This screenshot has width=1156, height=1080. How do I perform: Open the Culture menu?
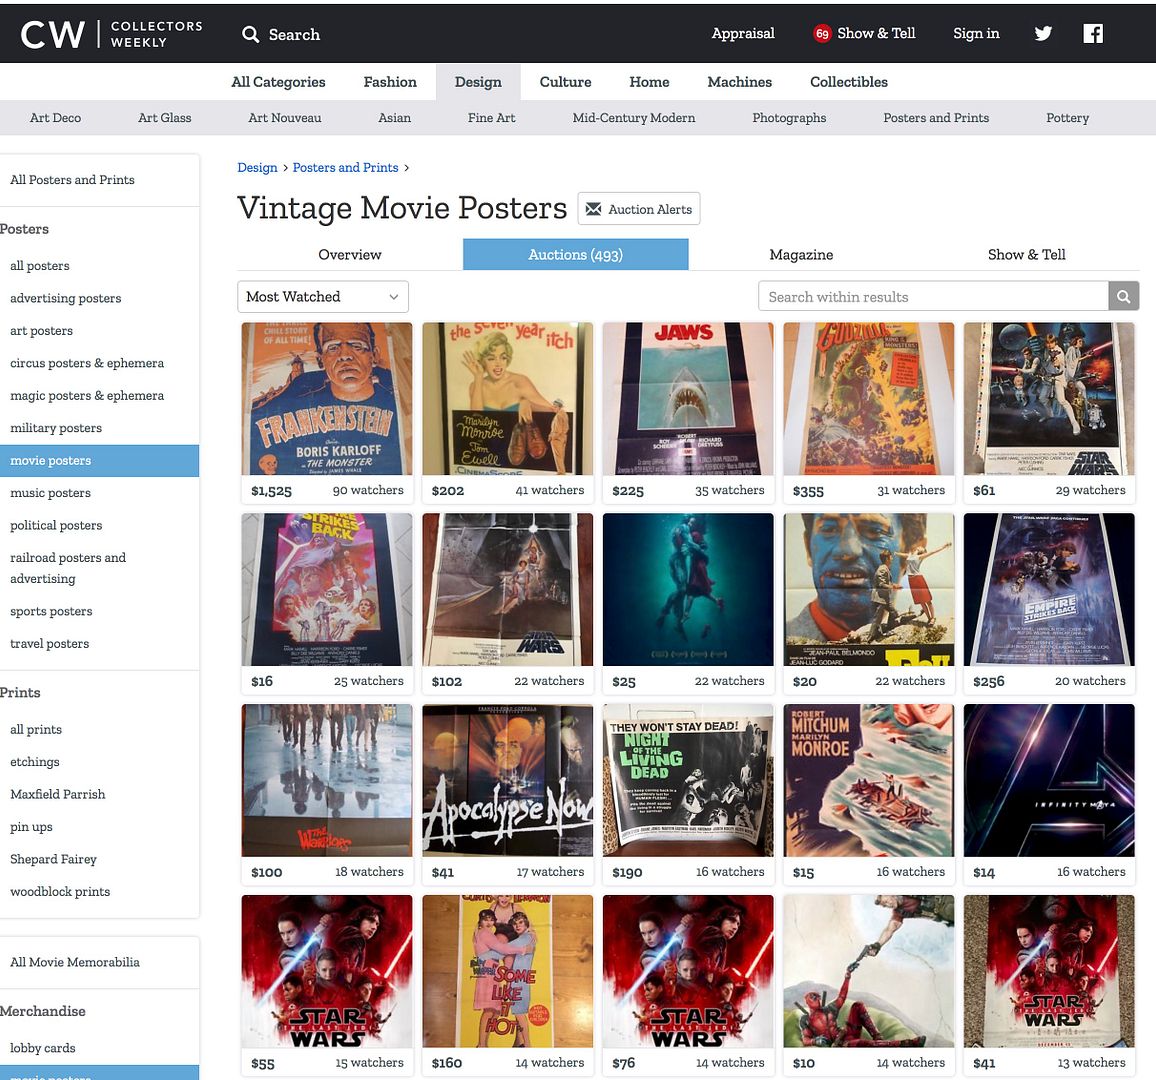565,82
